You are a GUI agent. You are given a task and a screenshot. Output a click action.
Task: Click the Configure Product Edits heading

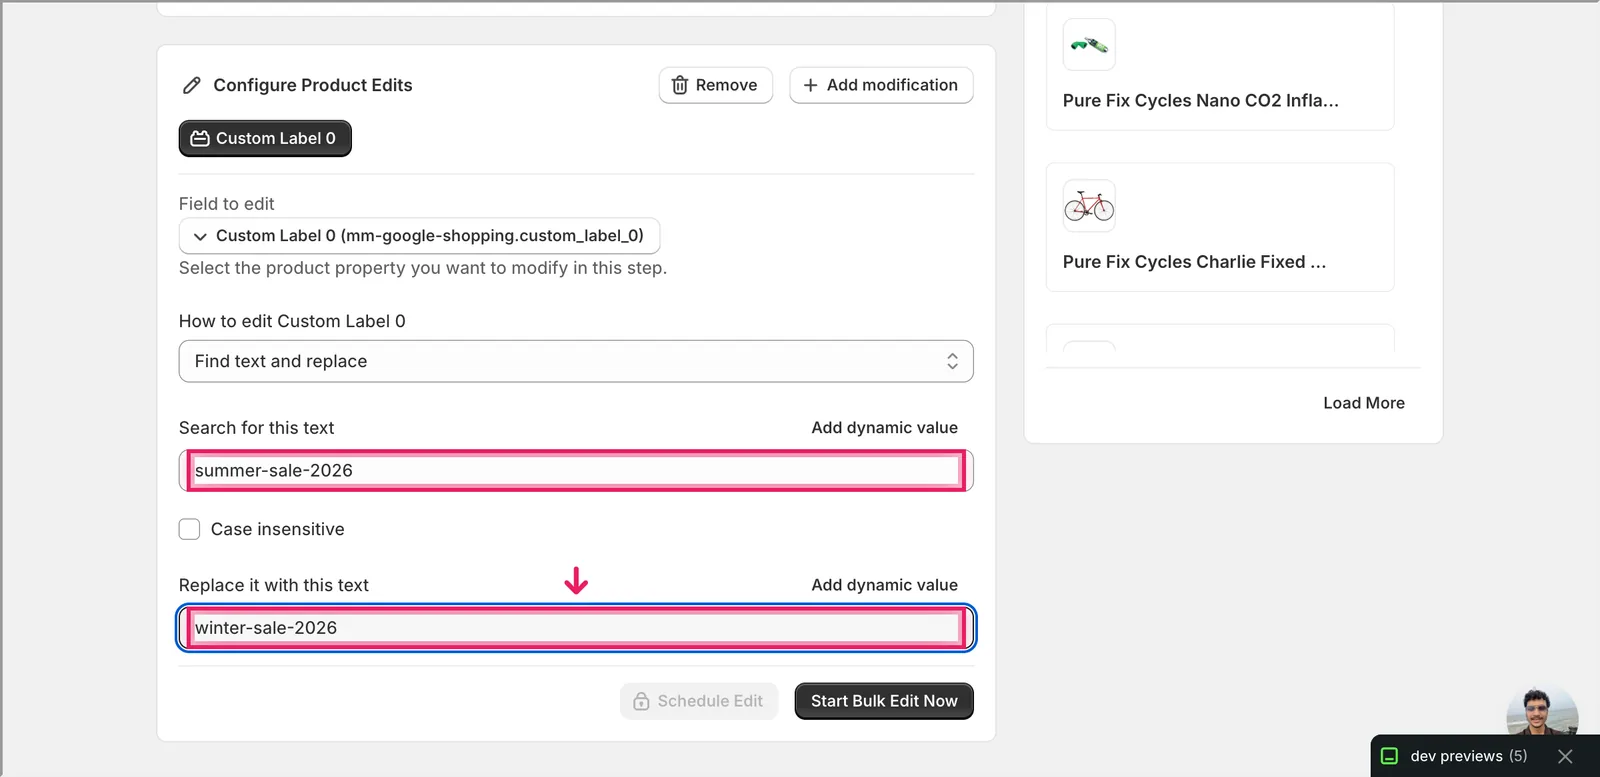tap(313, 86)
